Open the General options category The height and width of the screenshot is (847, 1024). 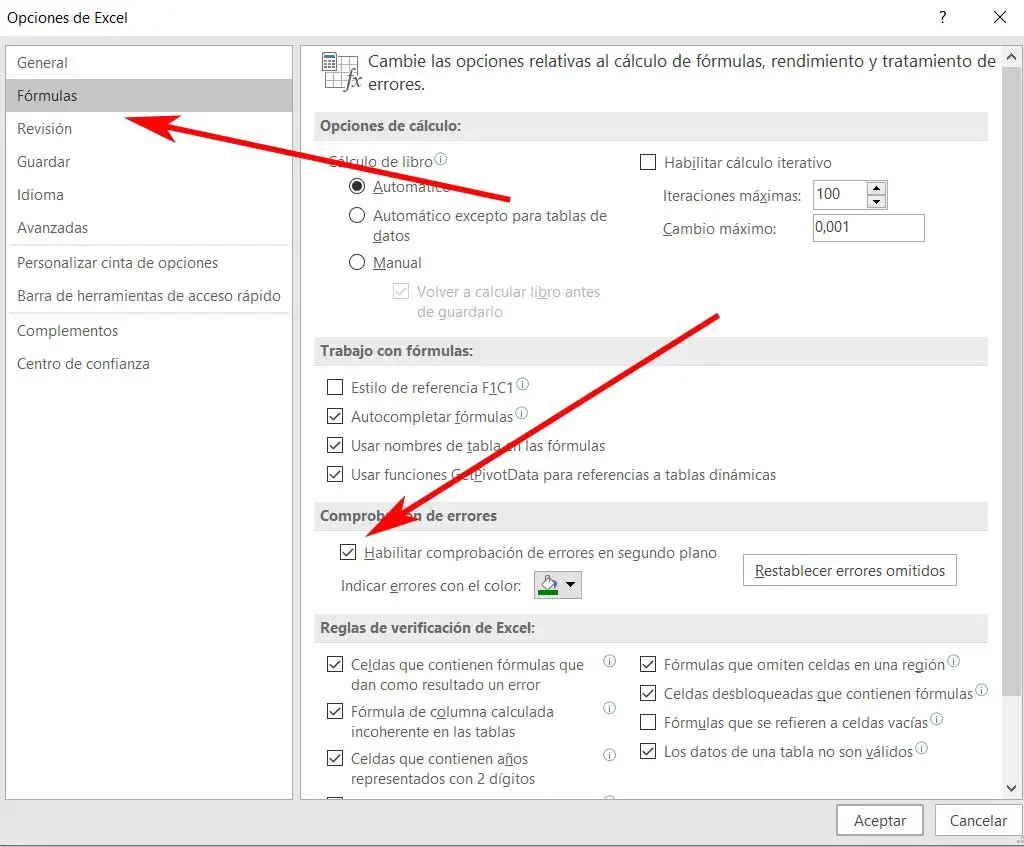(149, 63)
